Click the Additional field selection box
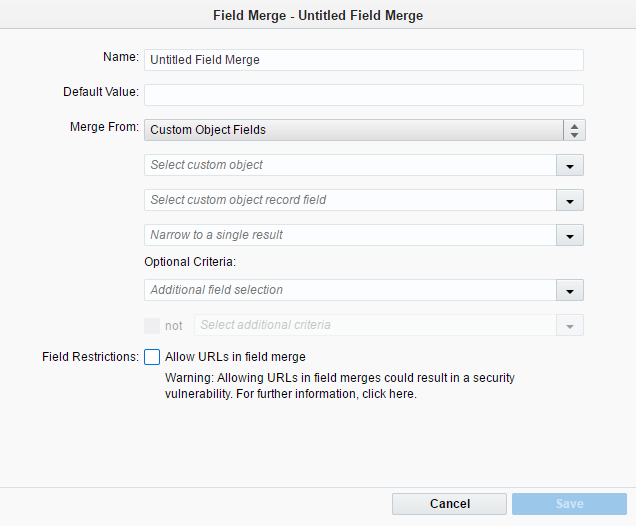The height and width of the screenshot is (526, 636). (x=349, y=290)
